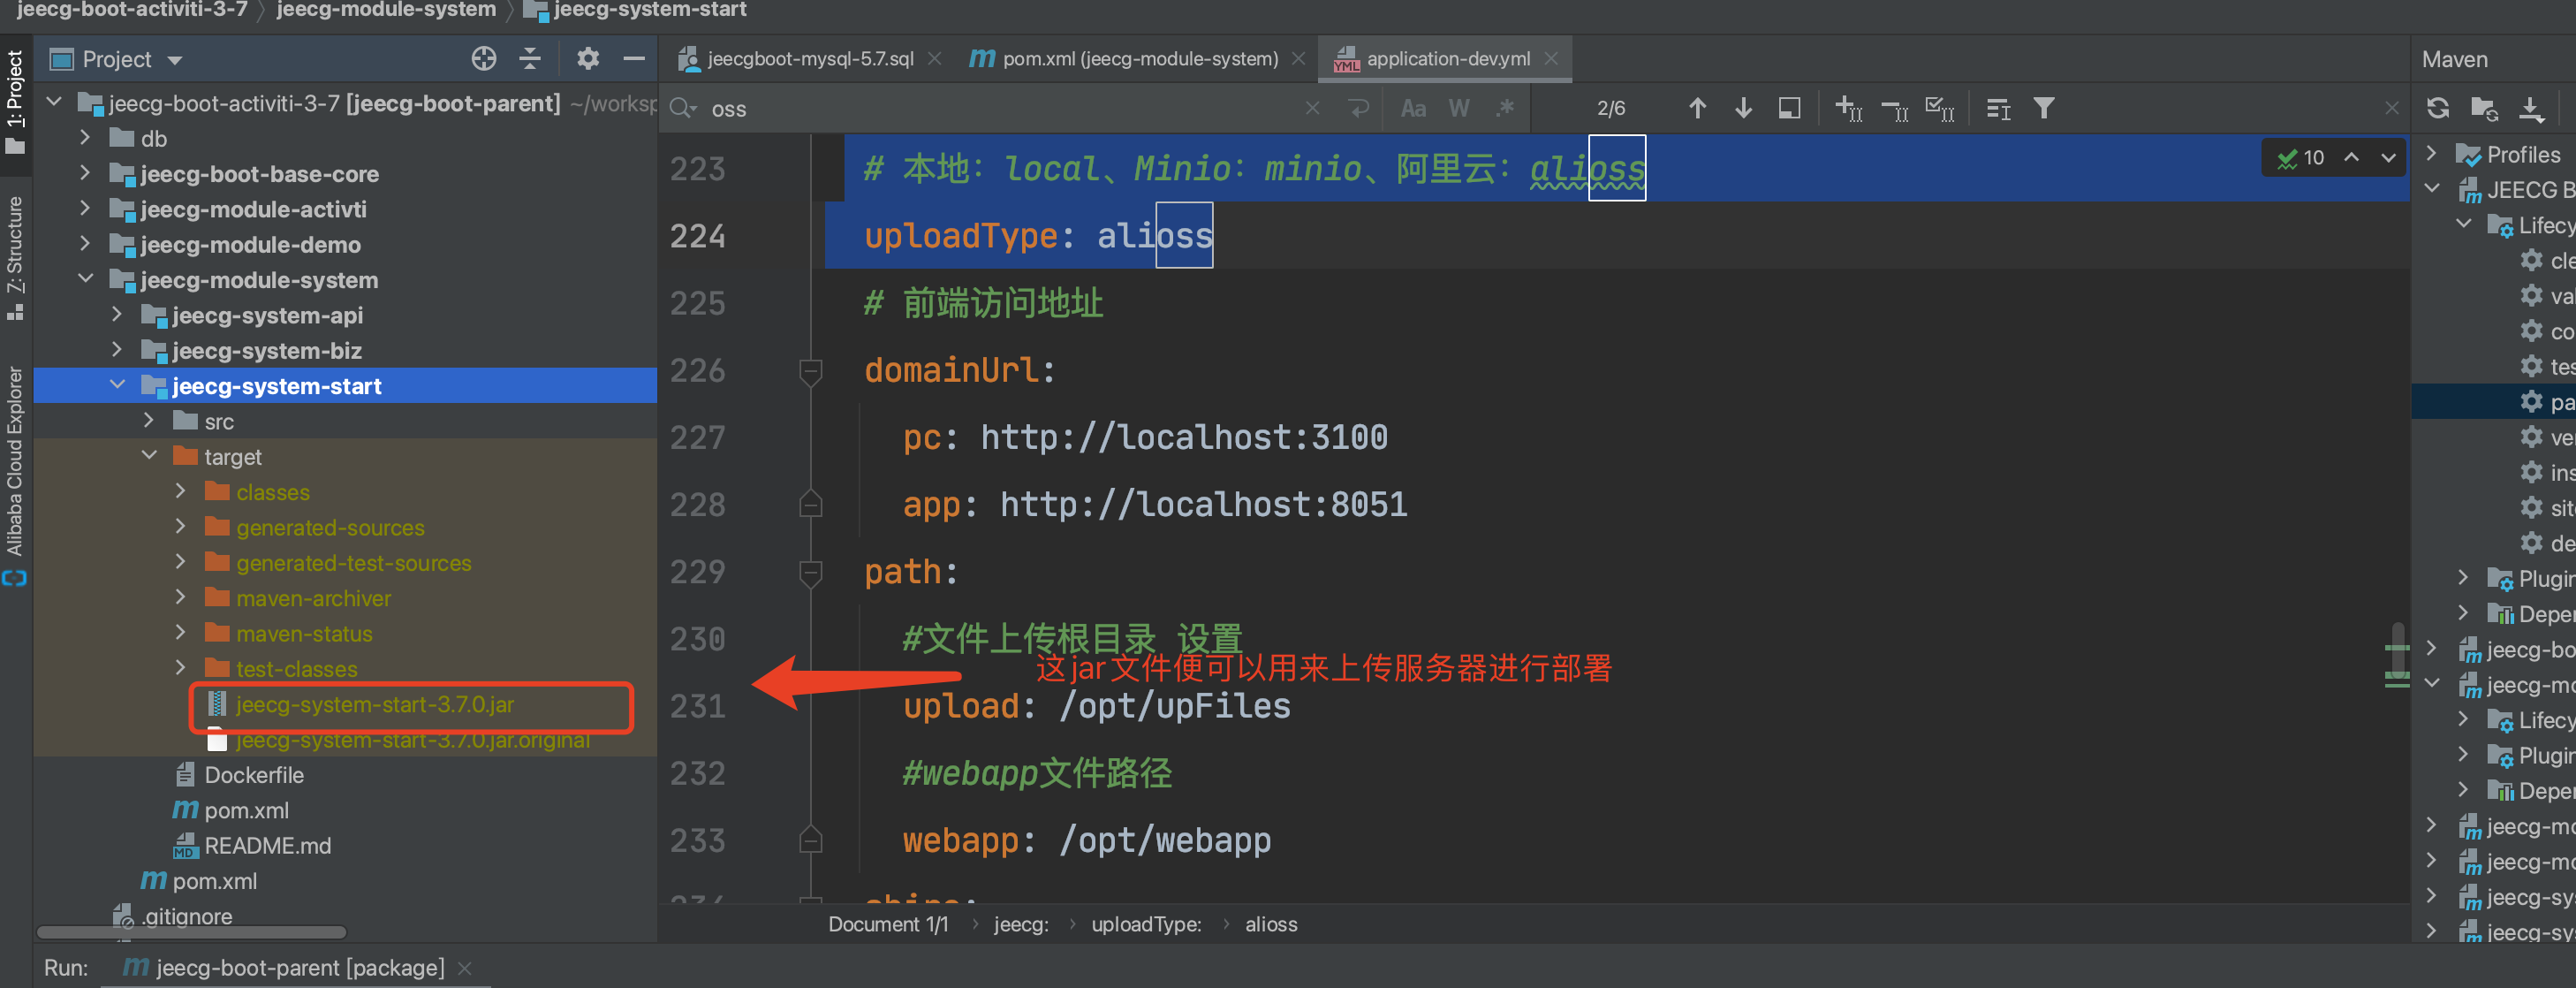This screenshot has height=988, width=2576.
Task: Unselect occurrence icon in search bar
Action: (x=1894, y=108)
